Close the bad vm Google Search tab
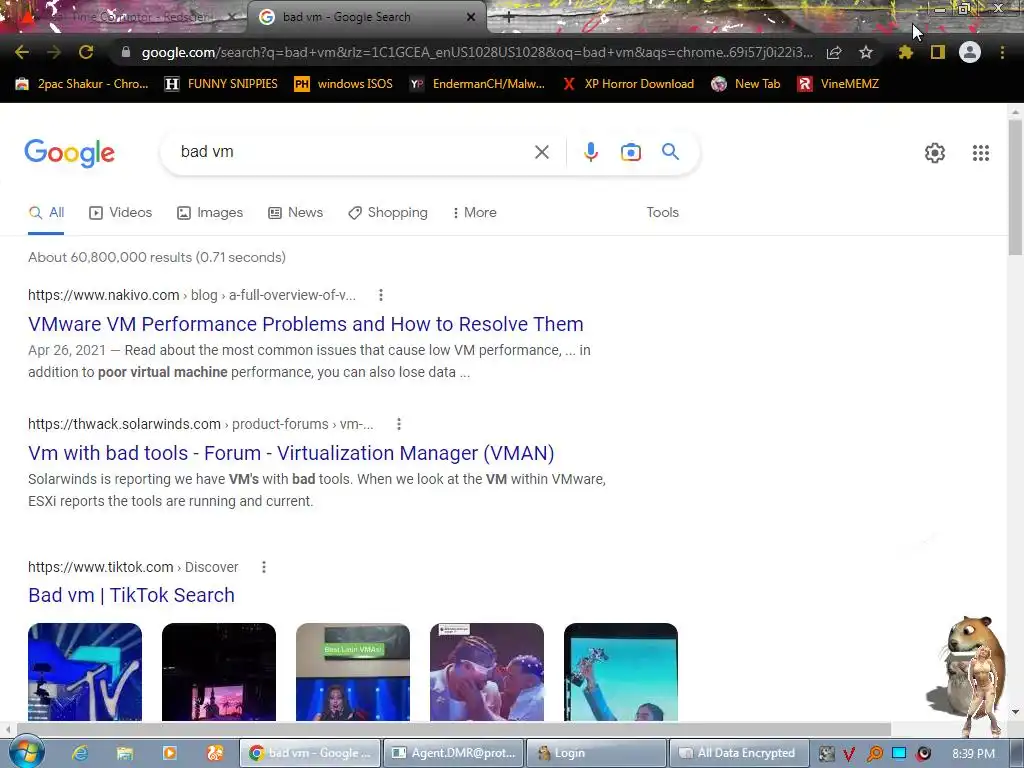This screenshot has height=768, width=1024. point(471,18)
